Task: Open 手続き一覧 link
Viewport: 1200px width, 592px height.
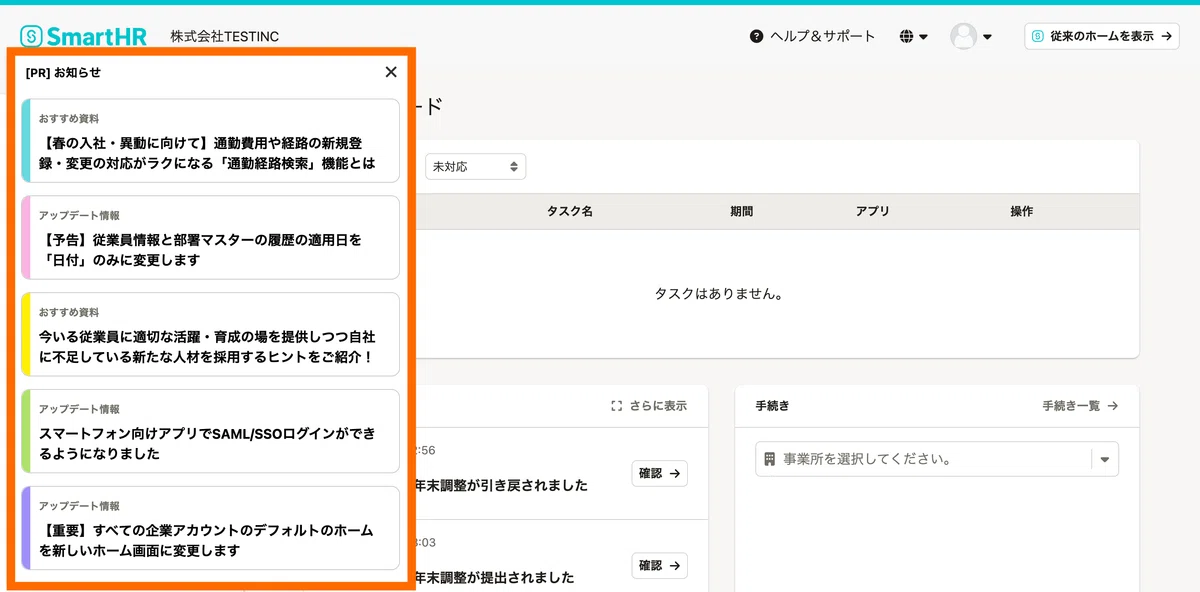Action: pyautogui.click(x=1080, y=406)
